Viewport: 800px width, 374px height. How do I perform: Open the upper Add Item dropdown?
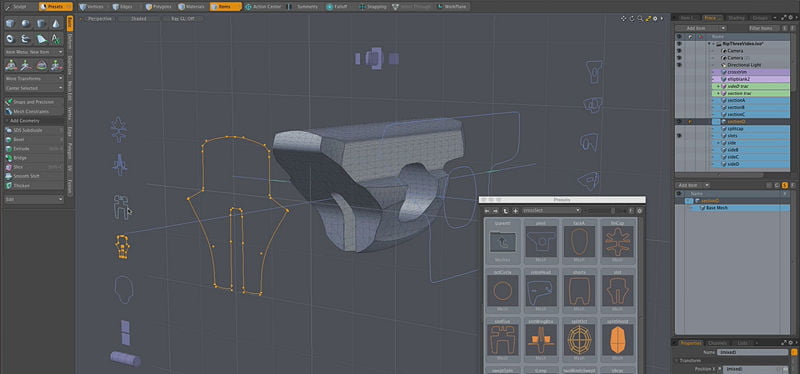[x=701, y=28]
